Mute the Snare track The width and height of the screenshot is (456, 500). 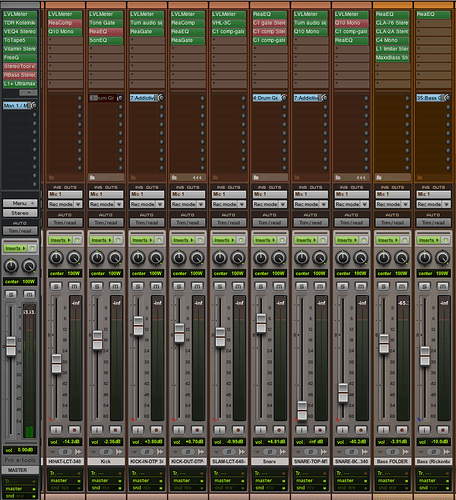[x=279, y=286]
